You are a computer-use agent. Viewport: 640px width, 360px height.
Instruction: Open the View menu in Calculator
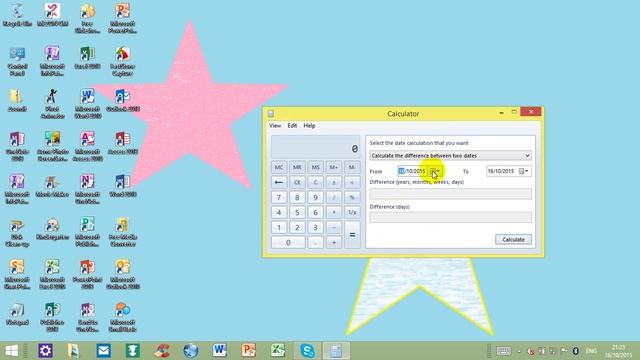click(275, 126)
